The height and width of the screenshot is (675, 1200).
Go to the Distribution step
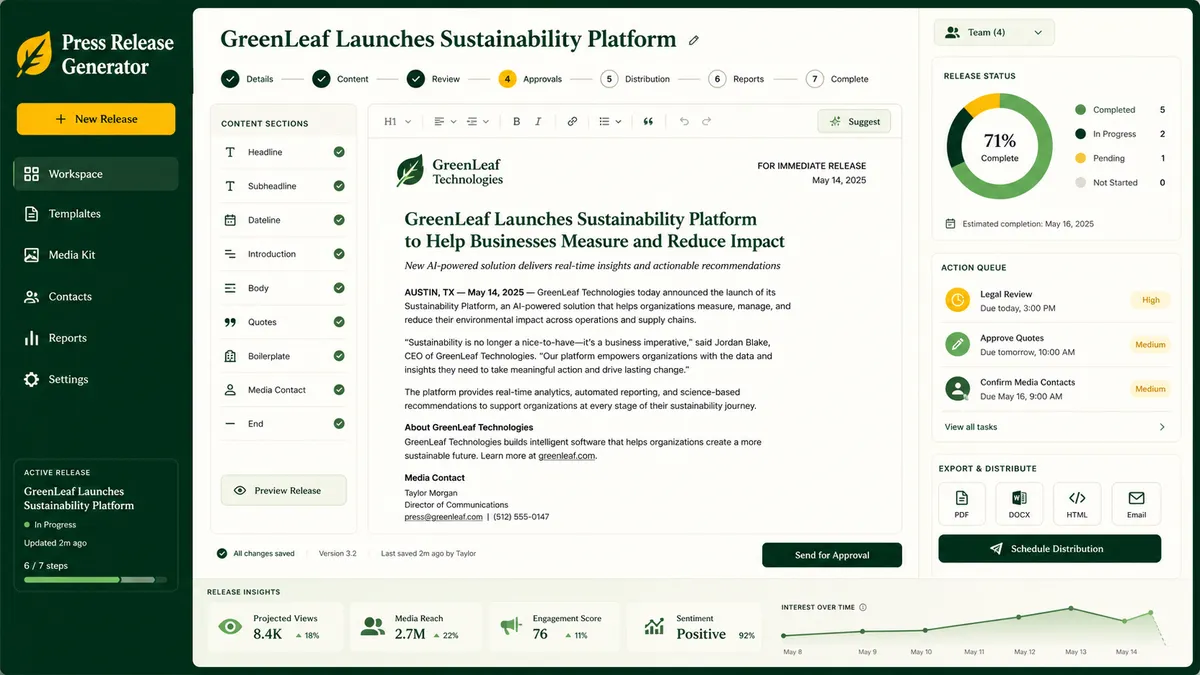635,79
